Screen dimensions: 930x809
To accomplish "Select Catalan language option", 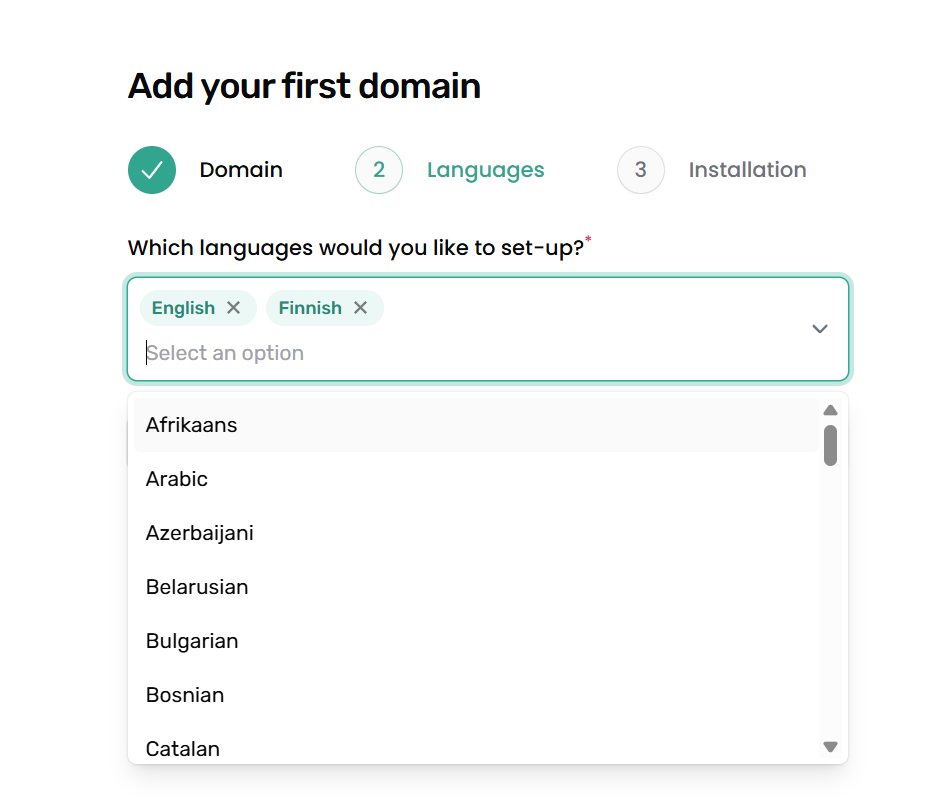I will pos(183,748).
